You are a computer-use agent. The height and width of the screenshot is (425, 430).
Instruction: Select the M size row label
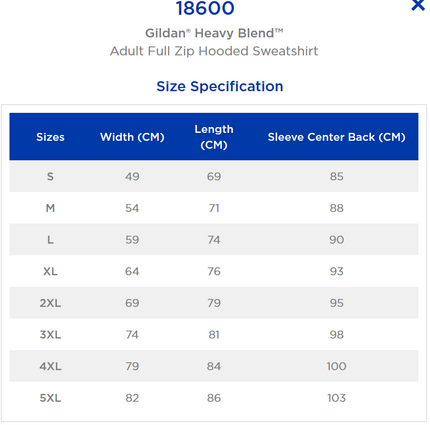tap(50, 208)
